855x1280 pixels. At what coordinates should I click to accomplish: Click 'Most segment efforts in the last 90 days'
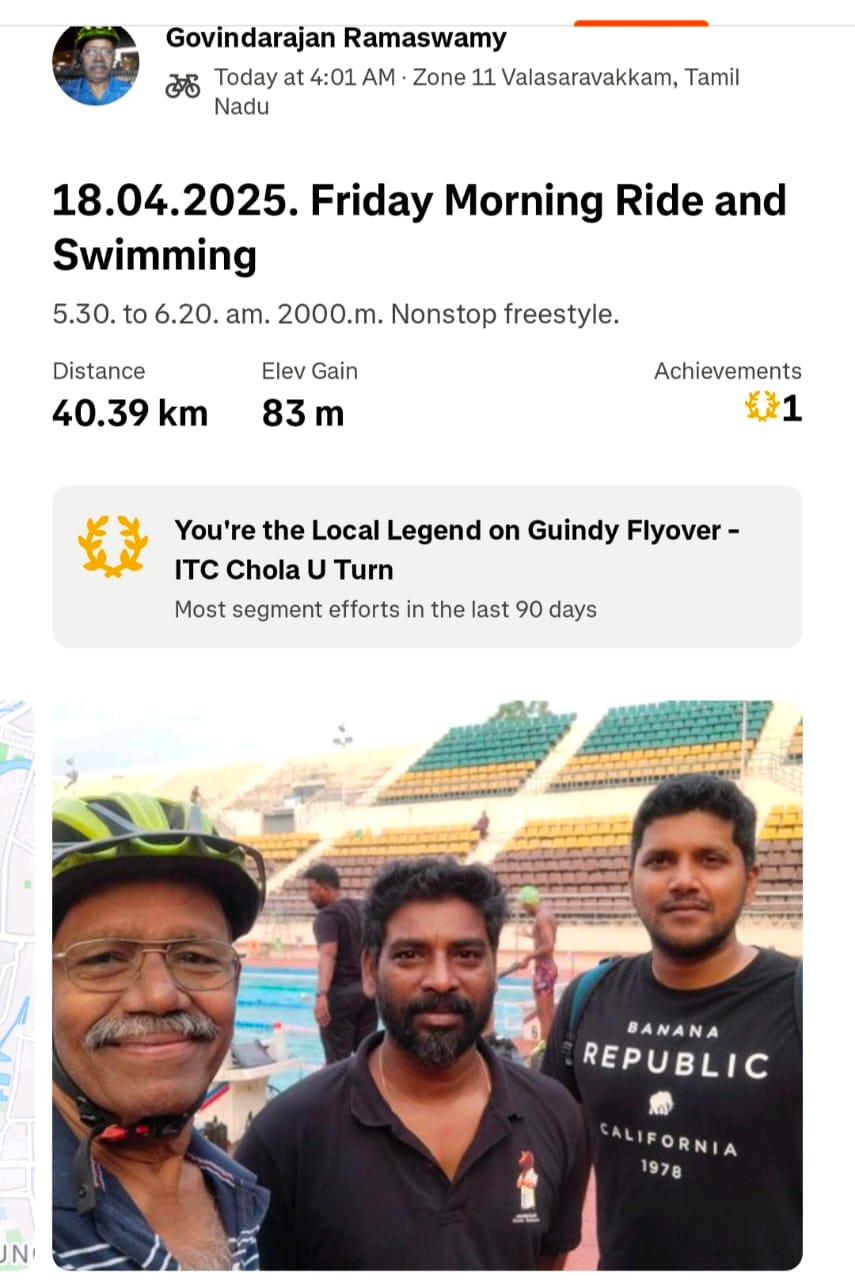point(386,609)
